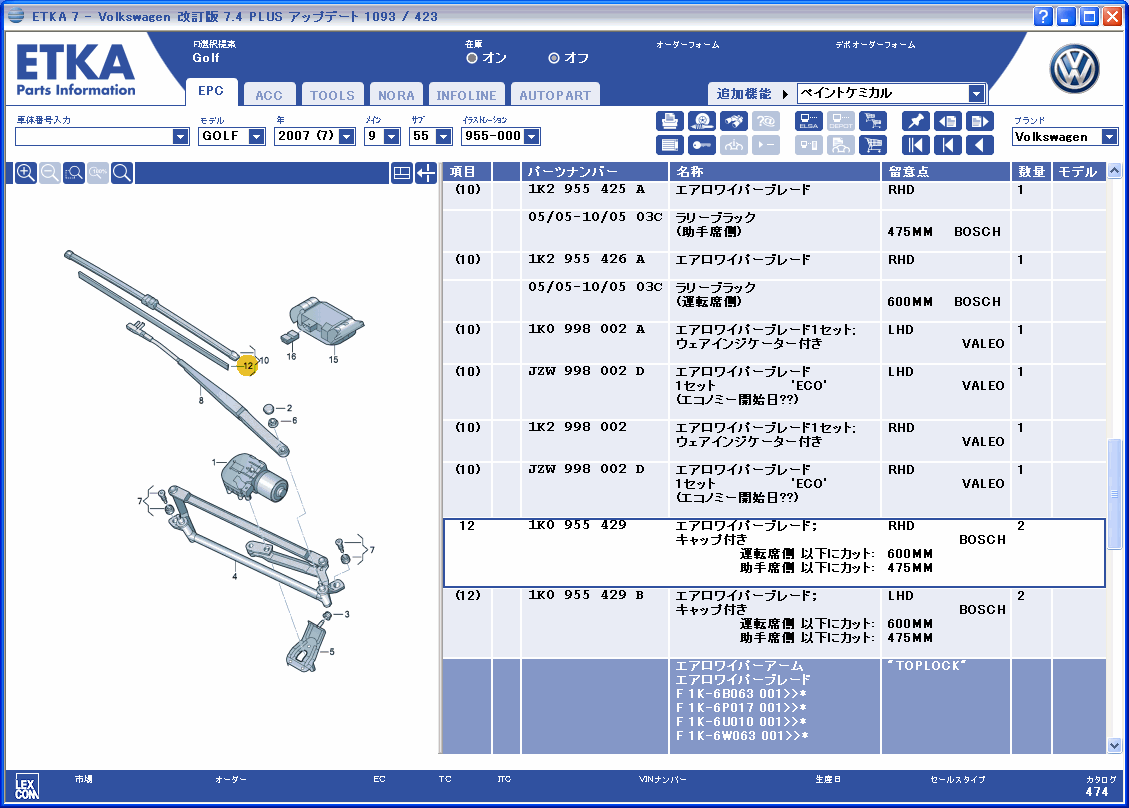Click the question-mark email icon
Screen dimensions: 1129x808
765,121
